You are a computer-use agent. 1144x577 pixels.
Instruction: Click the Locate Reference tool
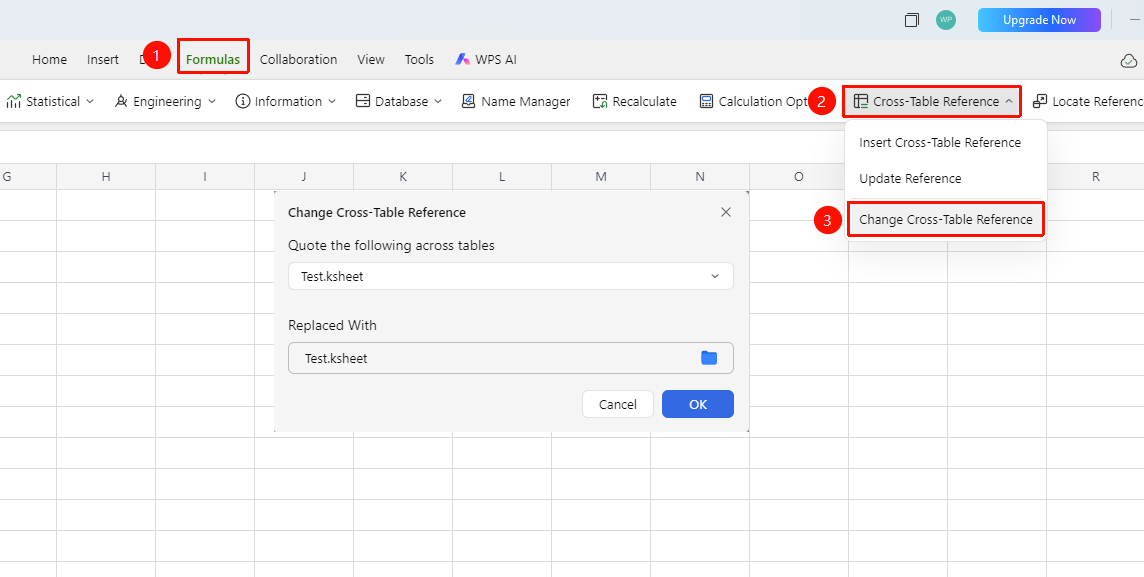click(1088, 101)
